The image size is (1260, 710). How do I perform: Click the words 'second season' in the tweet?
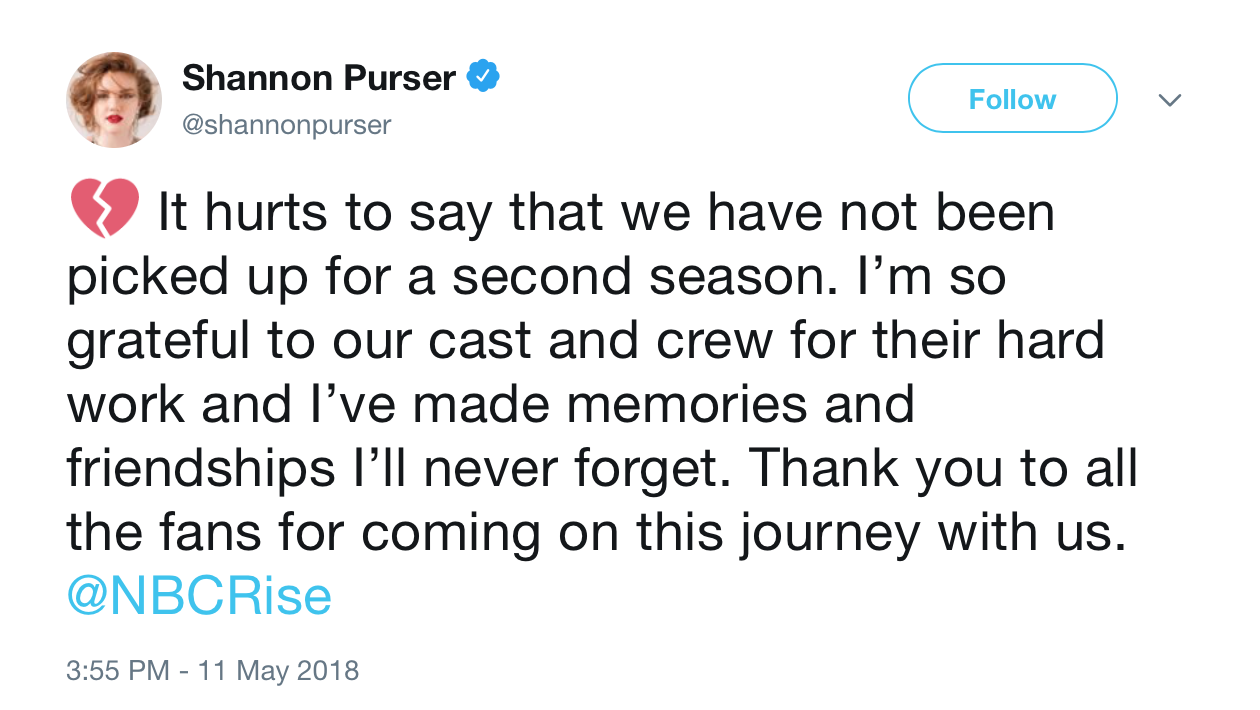tap(640, 278)
